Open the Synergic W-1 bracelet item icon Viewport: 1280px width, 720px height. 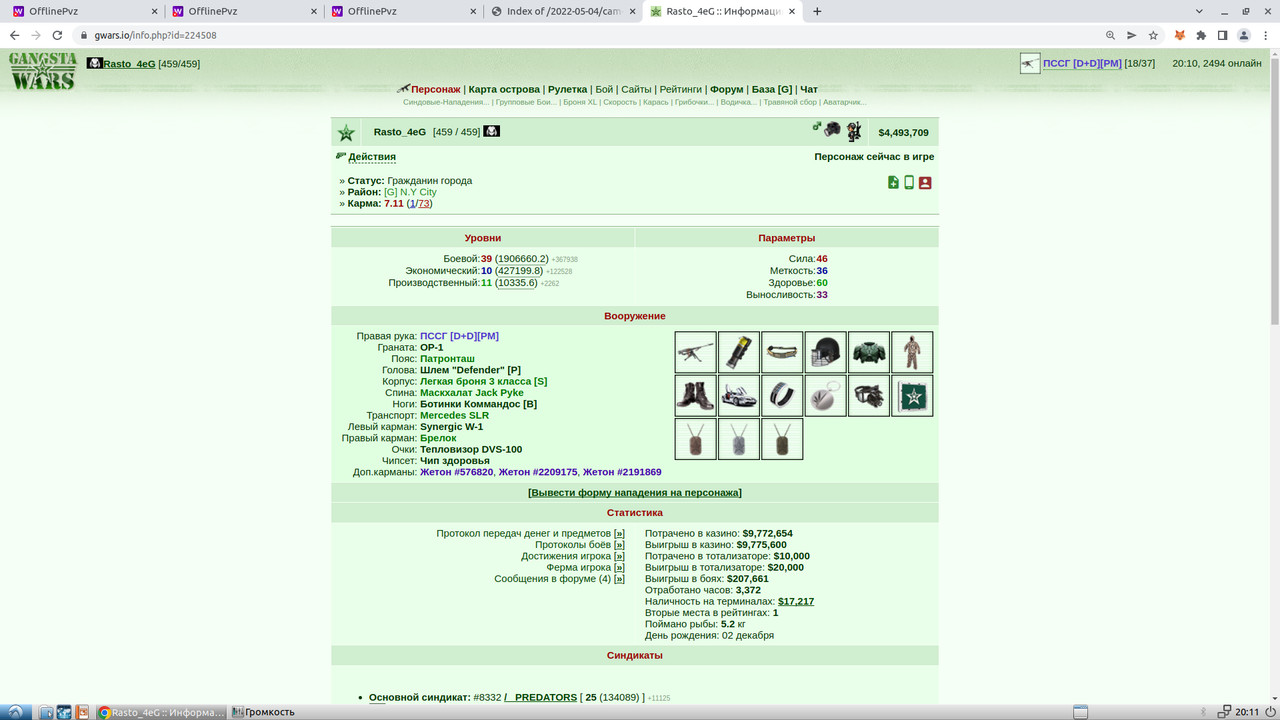coord(782,396)
